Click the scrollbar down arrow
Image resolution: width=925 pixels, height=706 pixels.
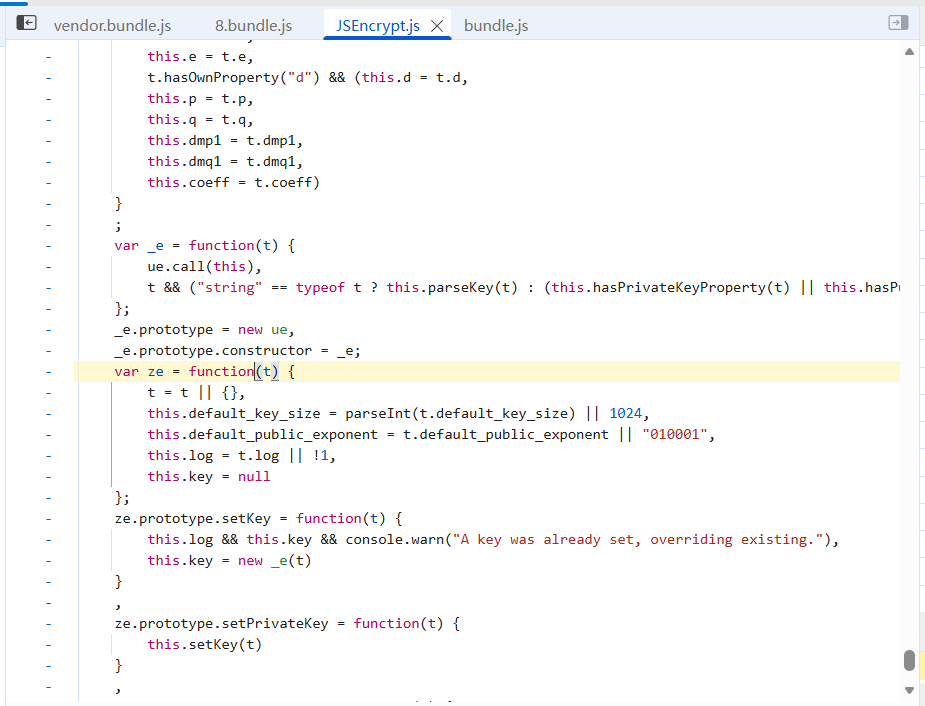(909, 690)
